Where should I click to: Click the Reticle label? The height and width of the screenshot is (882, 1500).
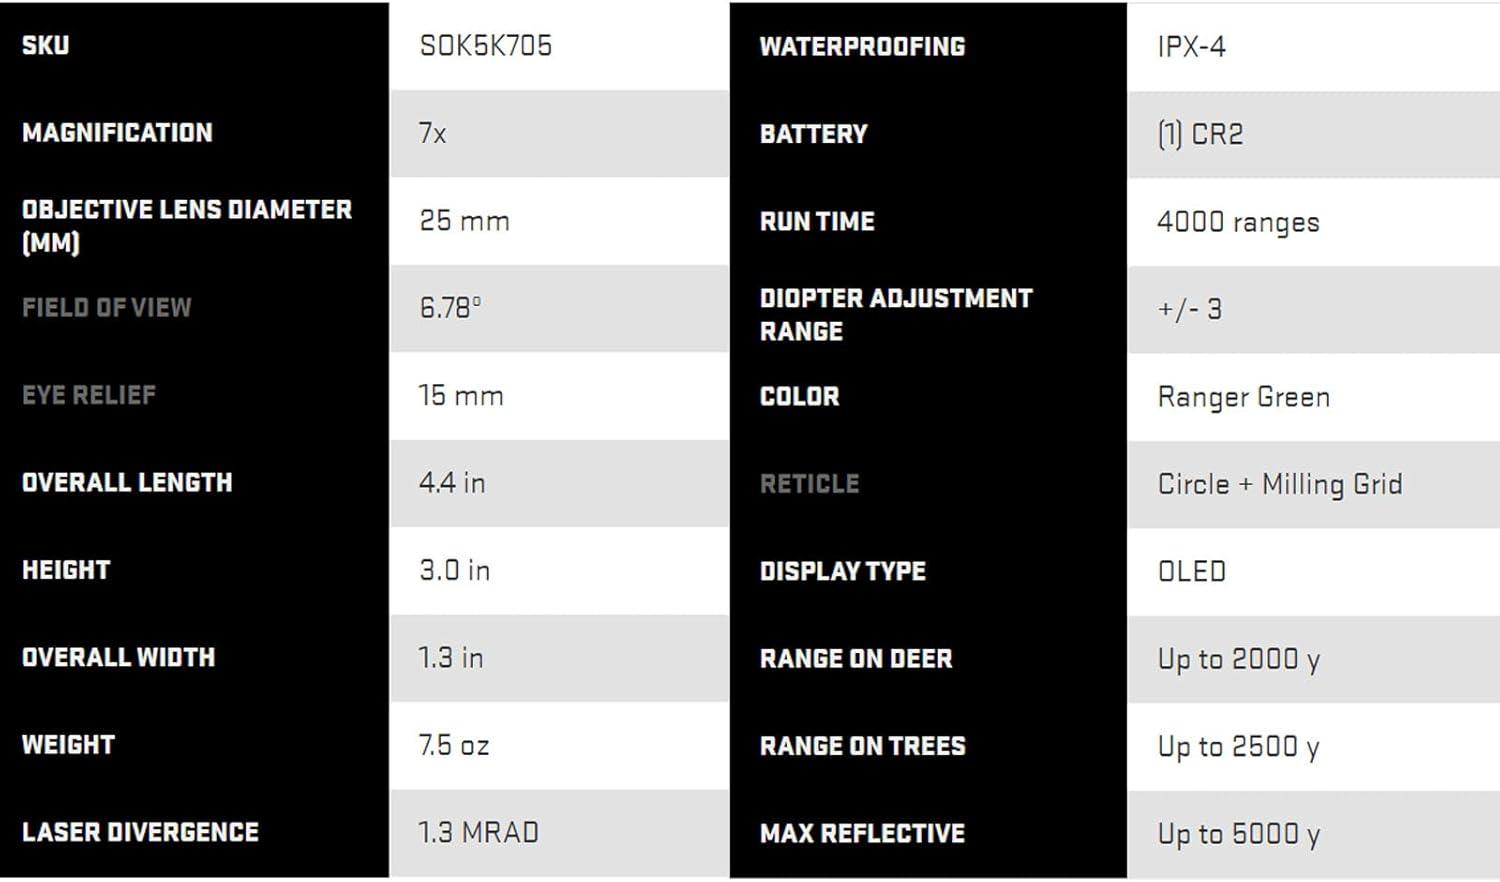point(809,484)
